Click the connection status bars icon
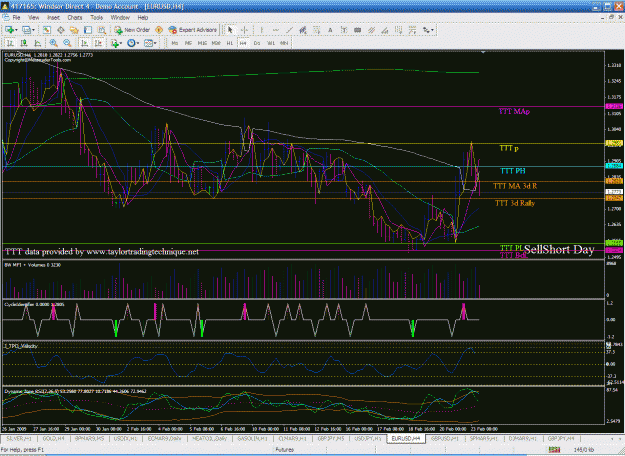625x456 pixels. point(554,450)
